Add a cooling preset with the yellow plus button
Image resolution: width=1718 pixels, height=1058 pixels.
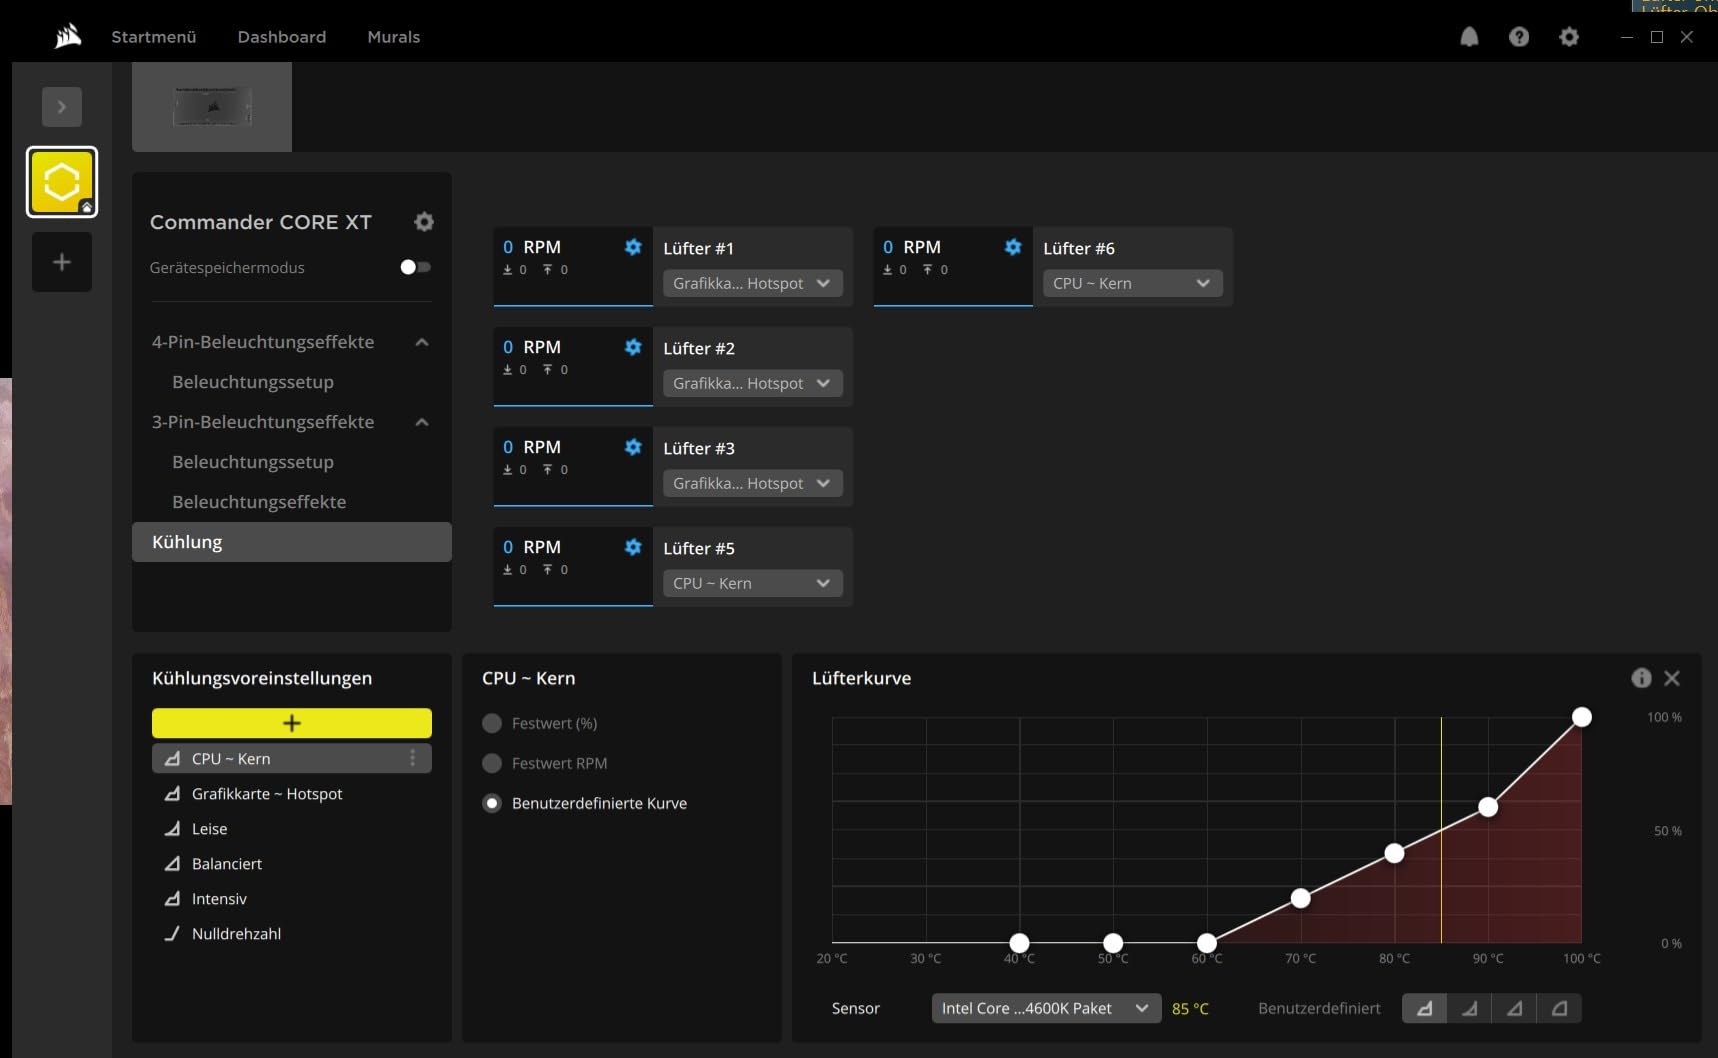pyautogui.click(x=292, y=723)
